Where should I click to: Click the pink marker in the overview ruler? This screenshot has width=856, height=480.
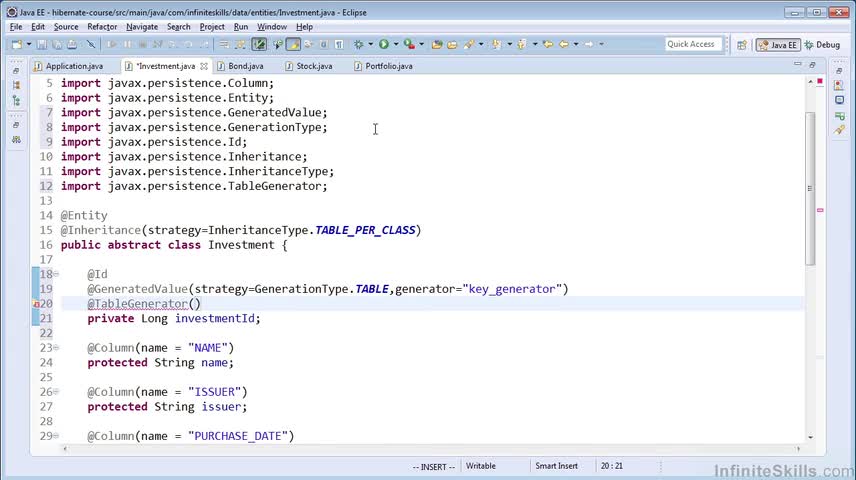tap(820, 210)
